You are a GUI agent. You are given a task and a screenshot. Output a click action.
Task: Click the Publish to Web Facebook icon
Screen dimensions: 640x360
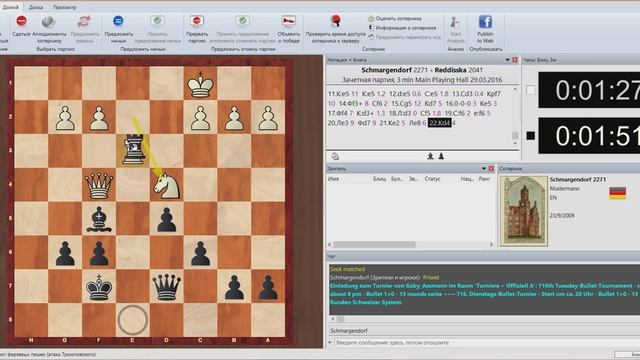(x=485, y=22)
